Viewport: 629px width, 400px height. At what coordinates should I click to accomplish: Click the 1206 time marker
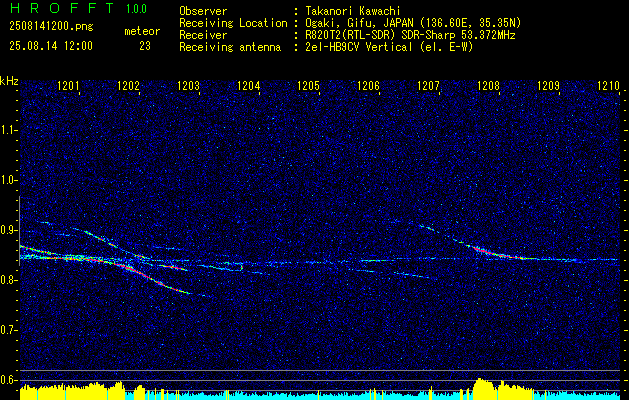368,85
